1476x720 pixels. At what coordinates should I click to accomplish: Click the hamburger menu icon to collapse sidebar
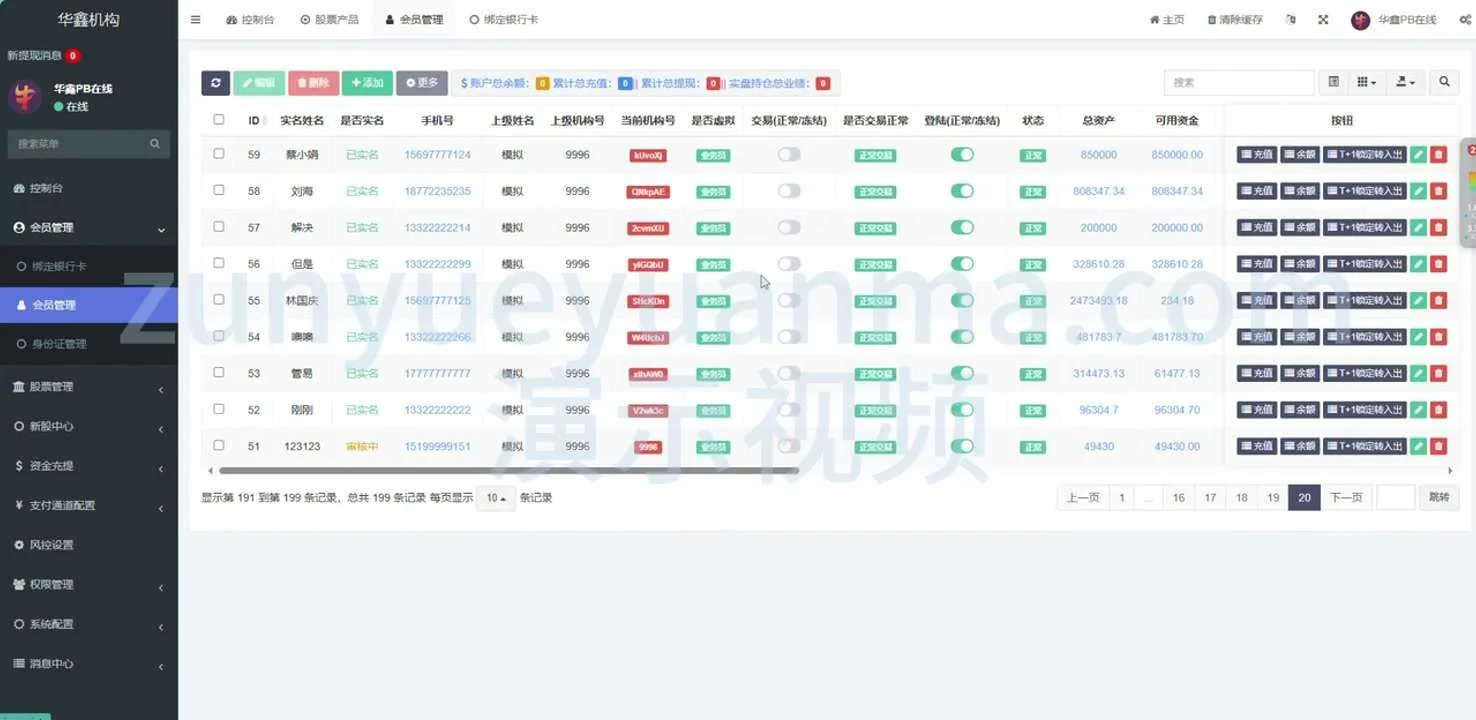[195, 20]
